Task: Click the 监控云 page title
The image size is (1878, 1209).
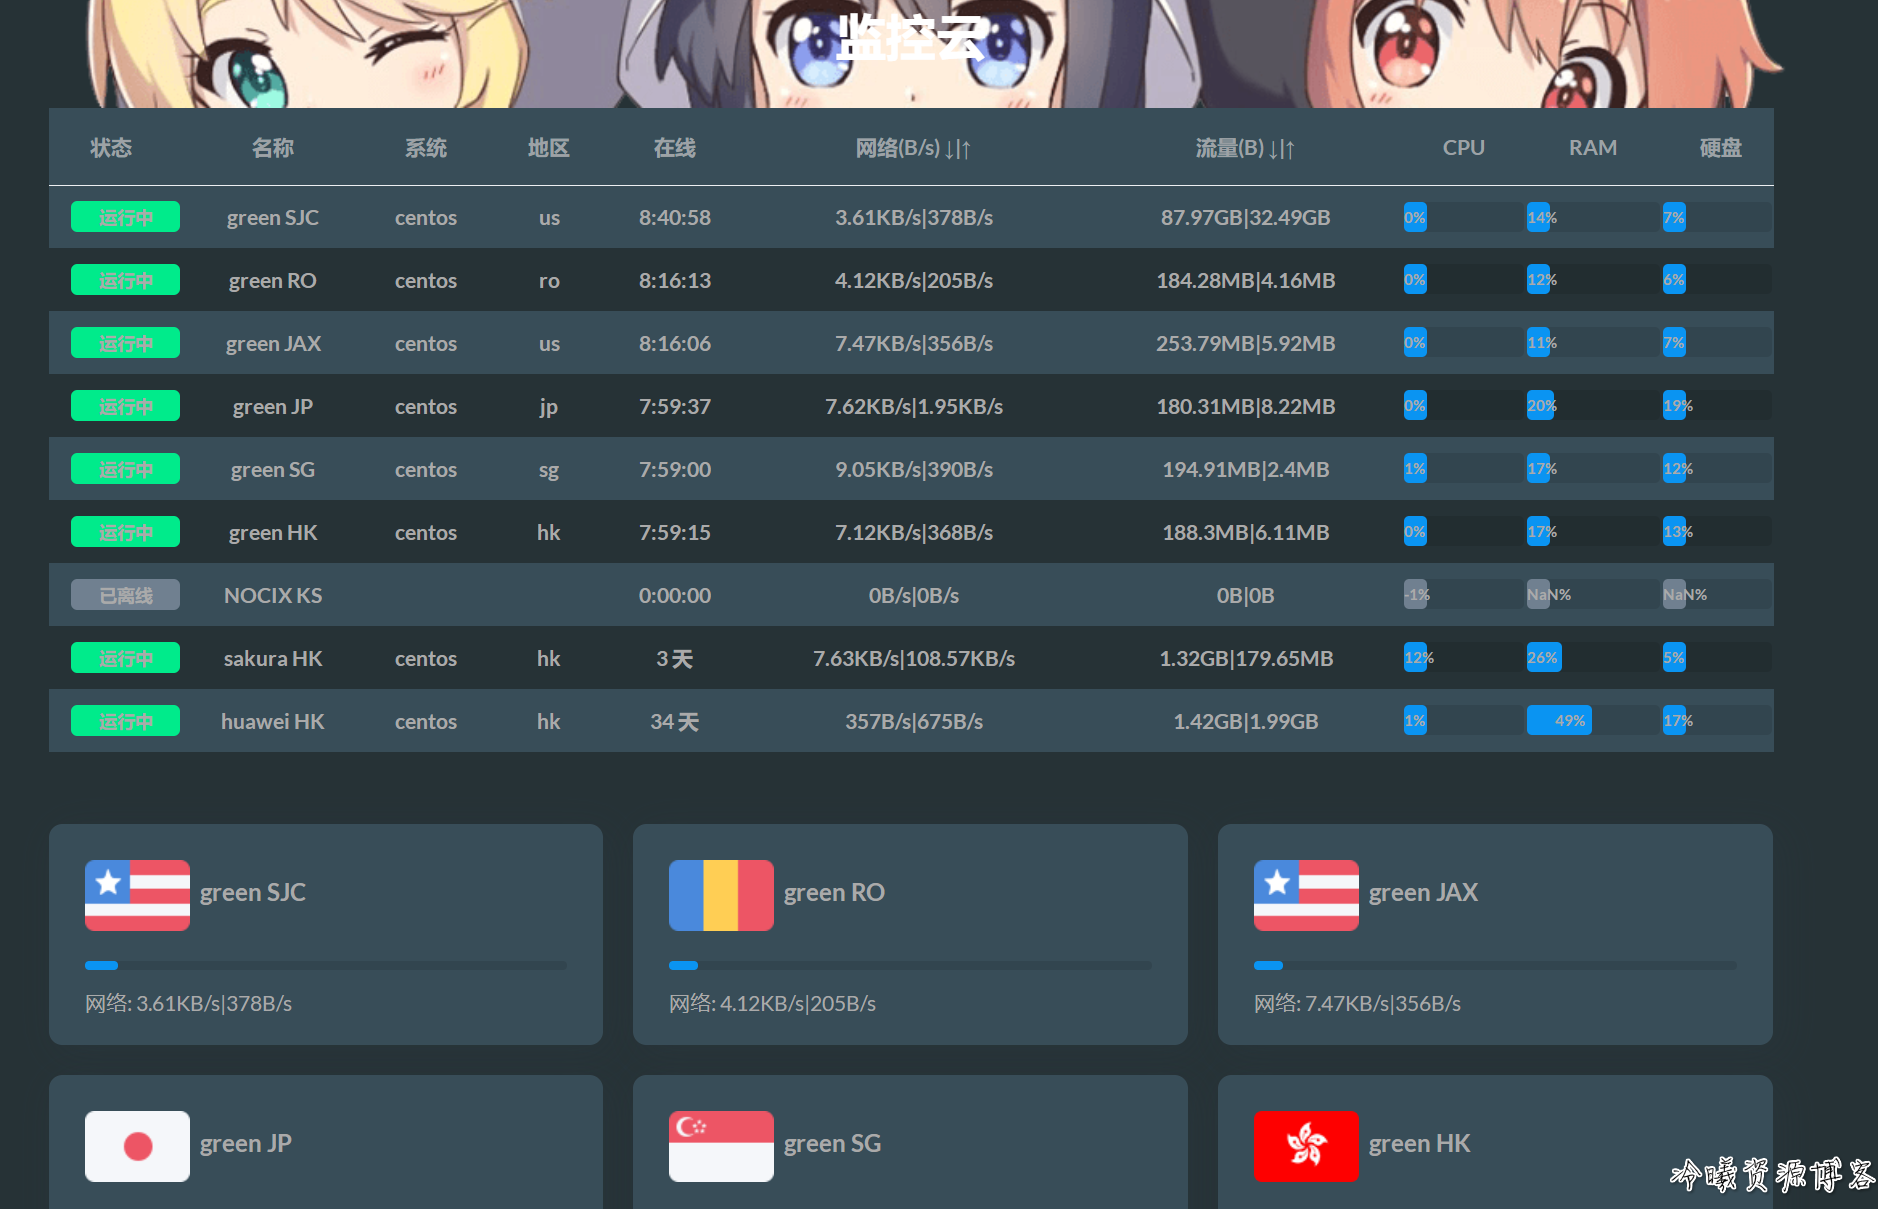Action: click(909, 39)
